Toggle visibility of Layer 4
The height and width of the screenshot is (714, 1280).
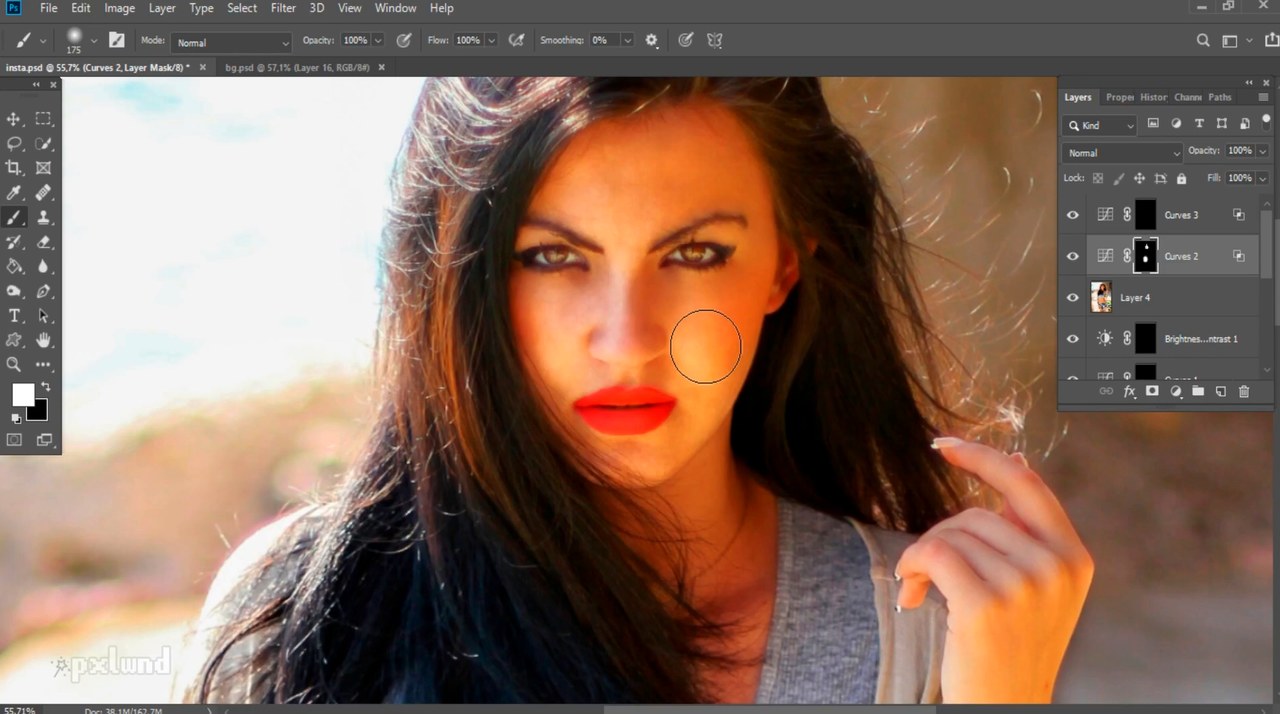click(x=1073, y=298)
